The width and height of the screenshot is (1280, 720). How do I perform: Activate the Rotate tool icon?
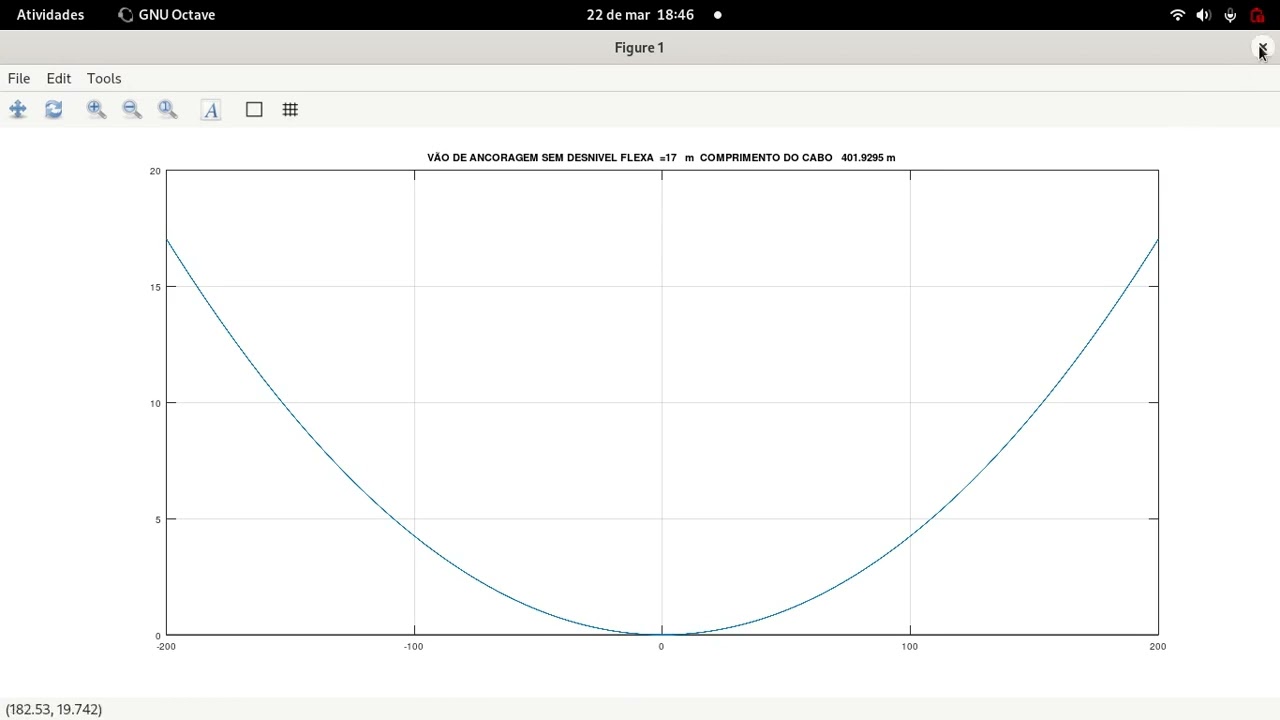54,110
